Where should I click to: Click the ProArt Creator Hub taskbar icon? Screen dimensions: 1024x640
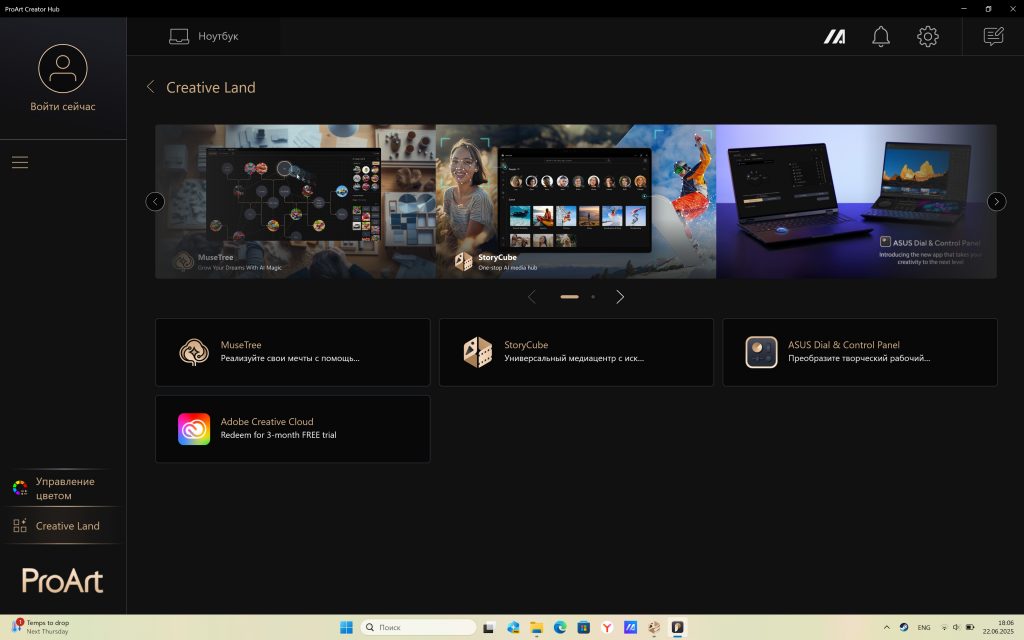677,628
